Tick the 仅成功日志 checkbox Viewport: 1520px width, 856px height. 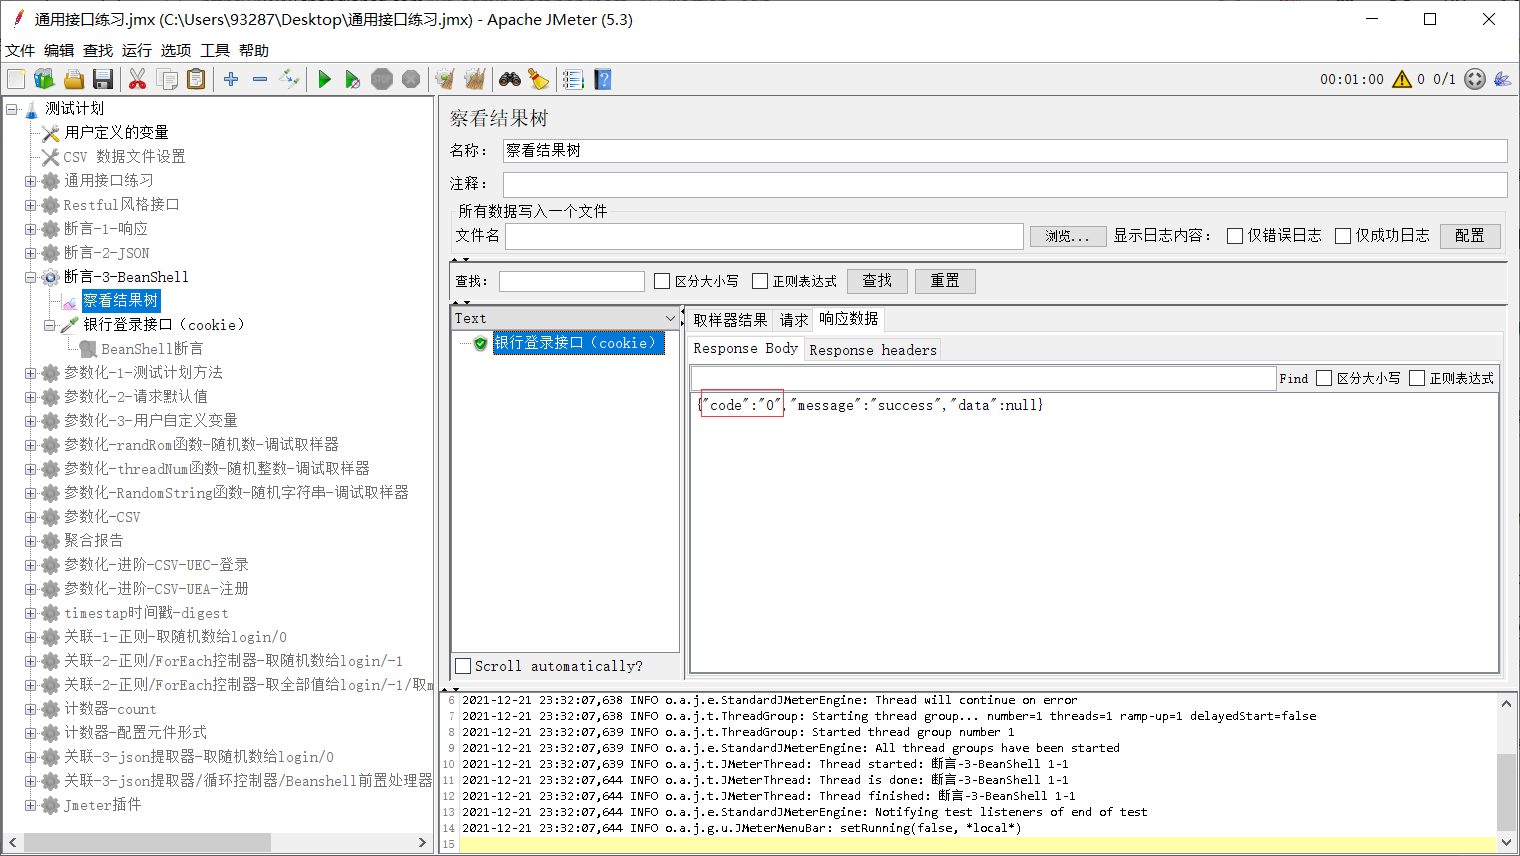[x=1343, y=236]
